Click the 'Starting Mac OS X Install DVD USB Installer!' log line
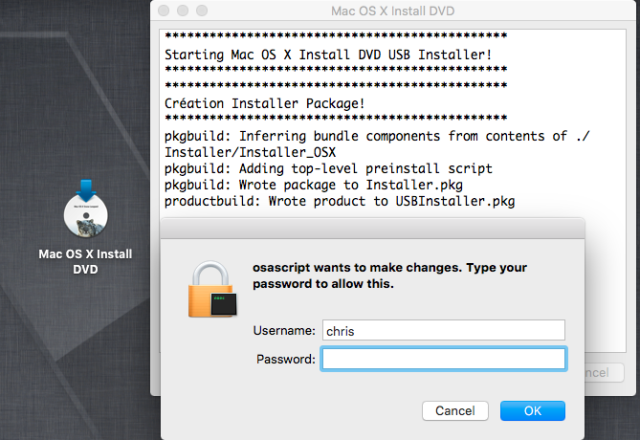Viewport: 640px width, 440px height. pos(328,54)
